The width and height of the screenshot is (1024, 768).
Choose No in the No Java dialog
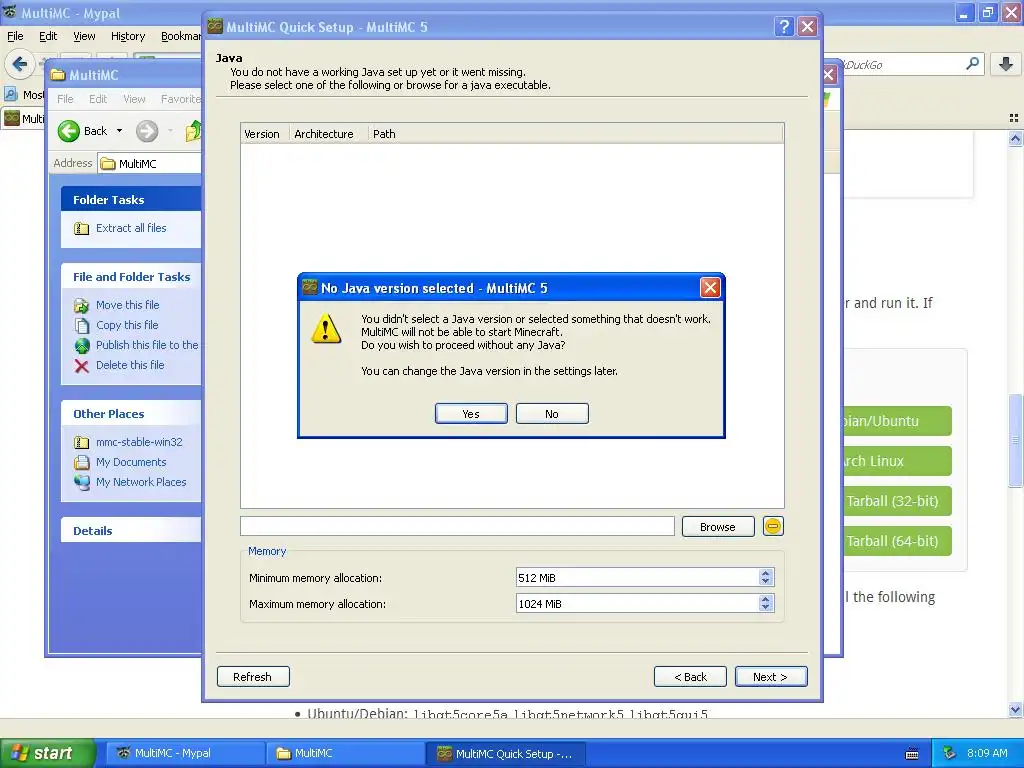pos(552,413)
